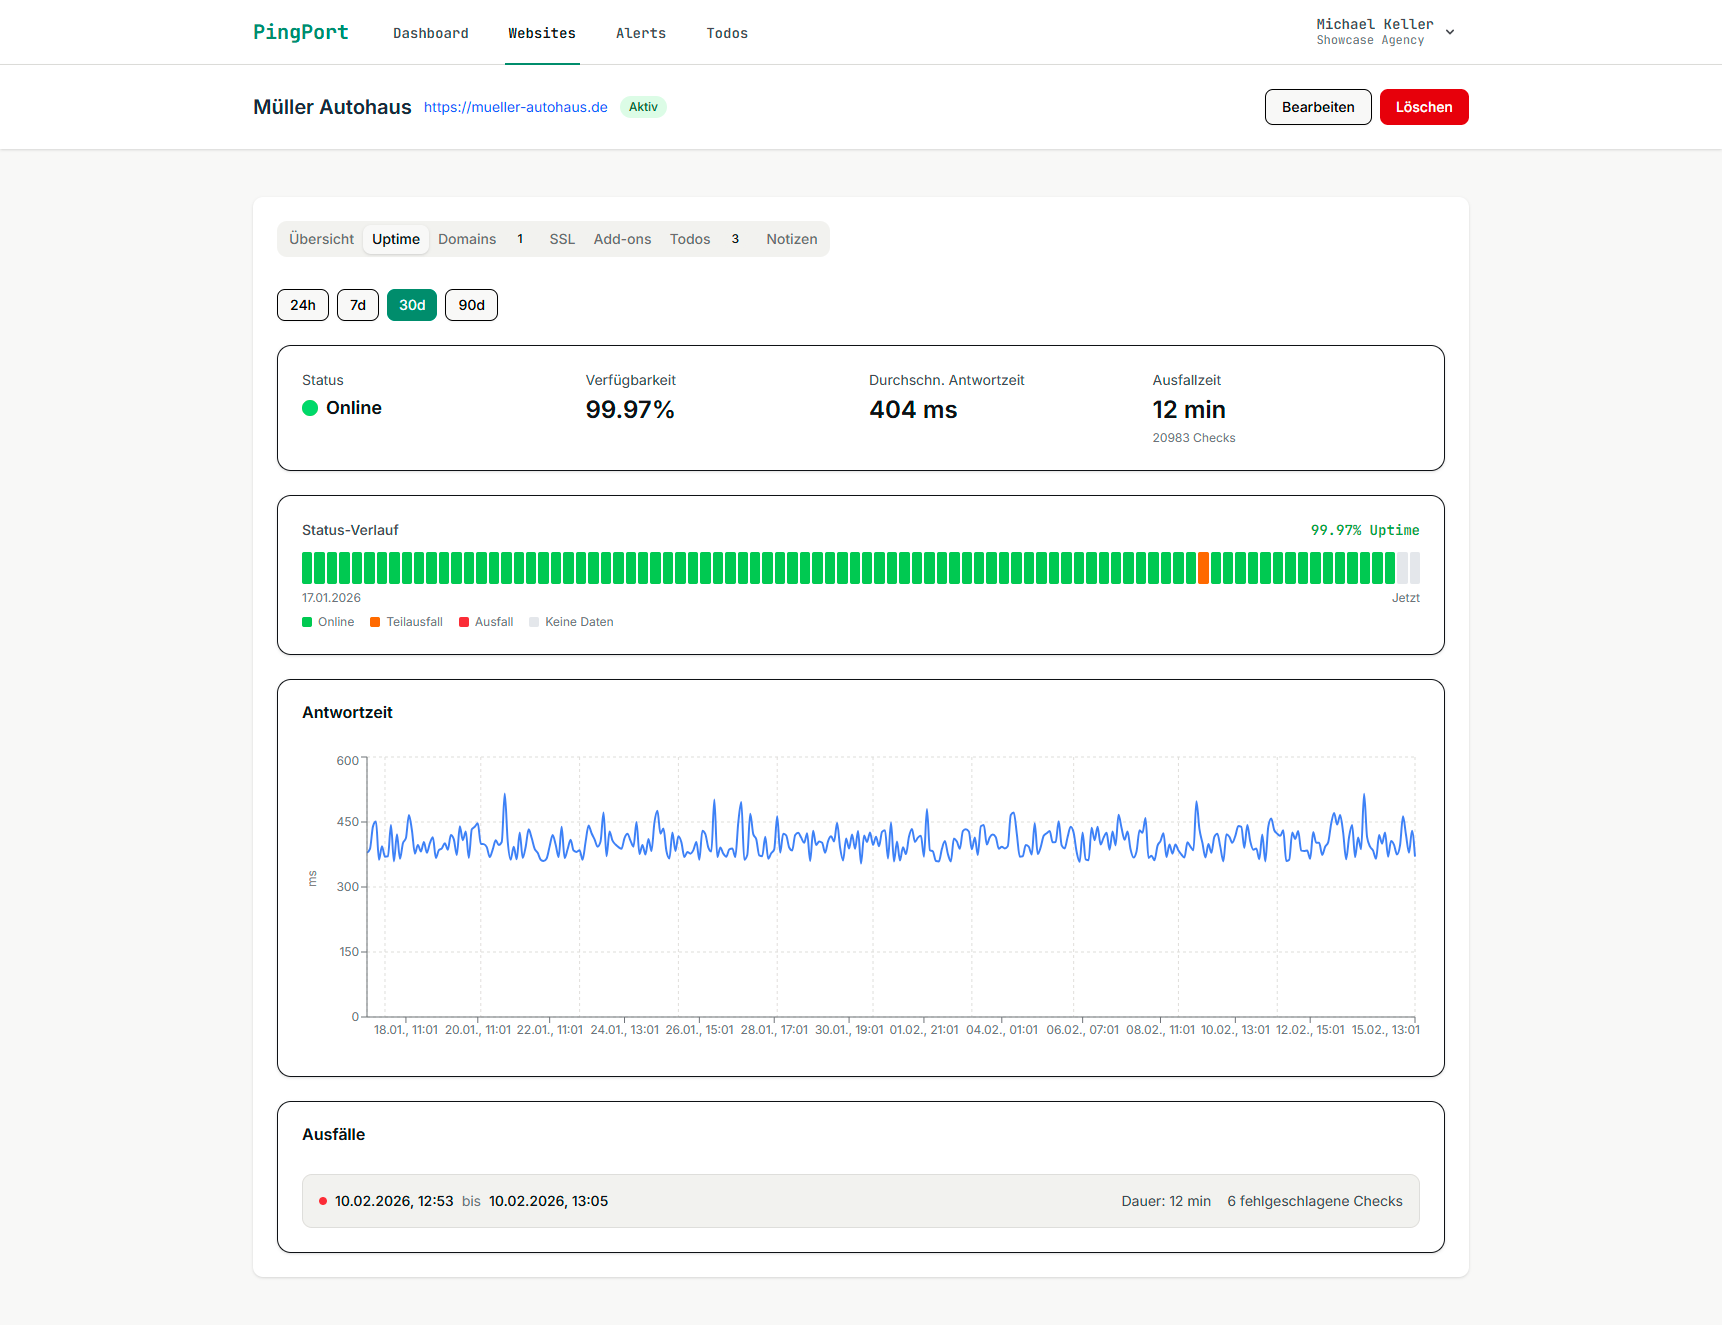Click the Online legend marker
The image size is (1722, 1325).
click(306, 621)
